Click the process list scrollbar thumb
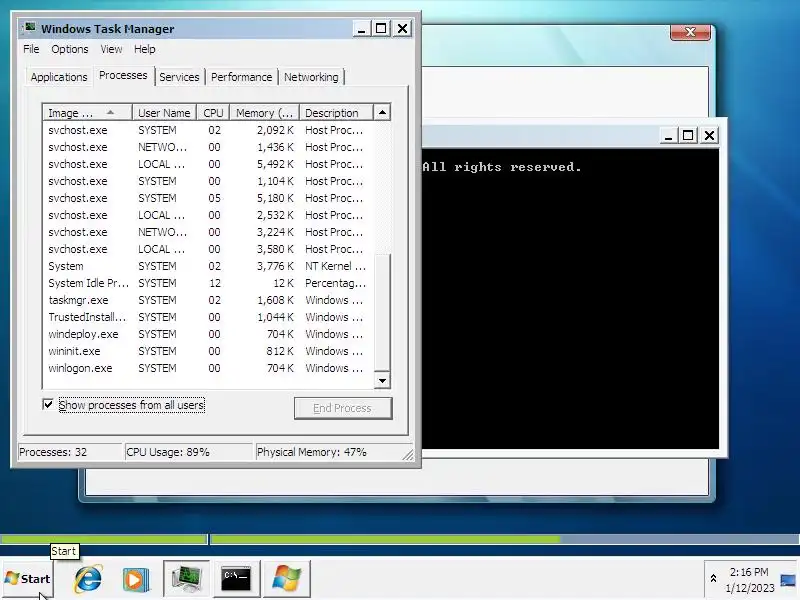 (382, 312)
